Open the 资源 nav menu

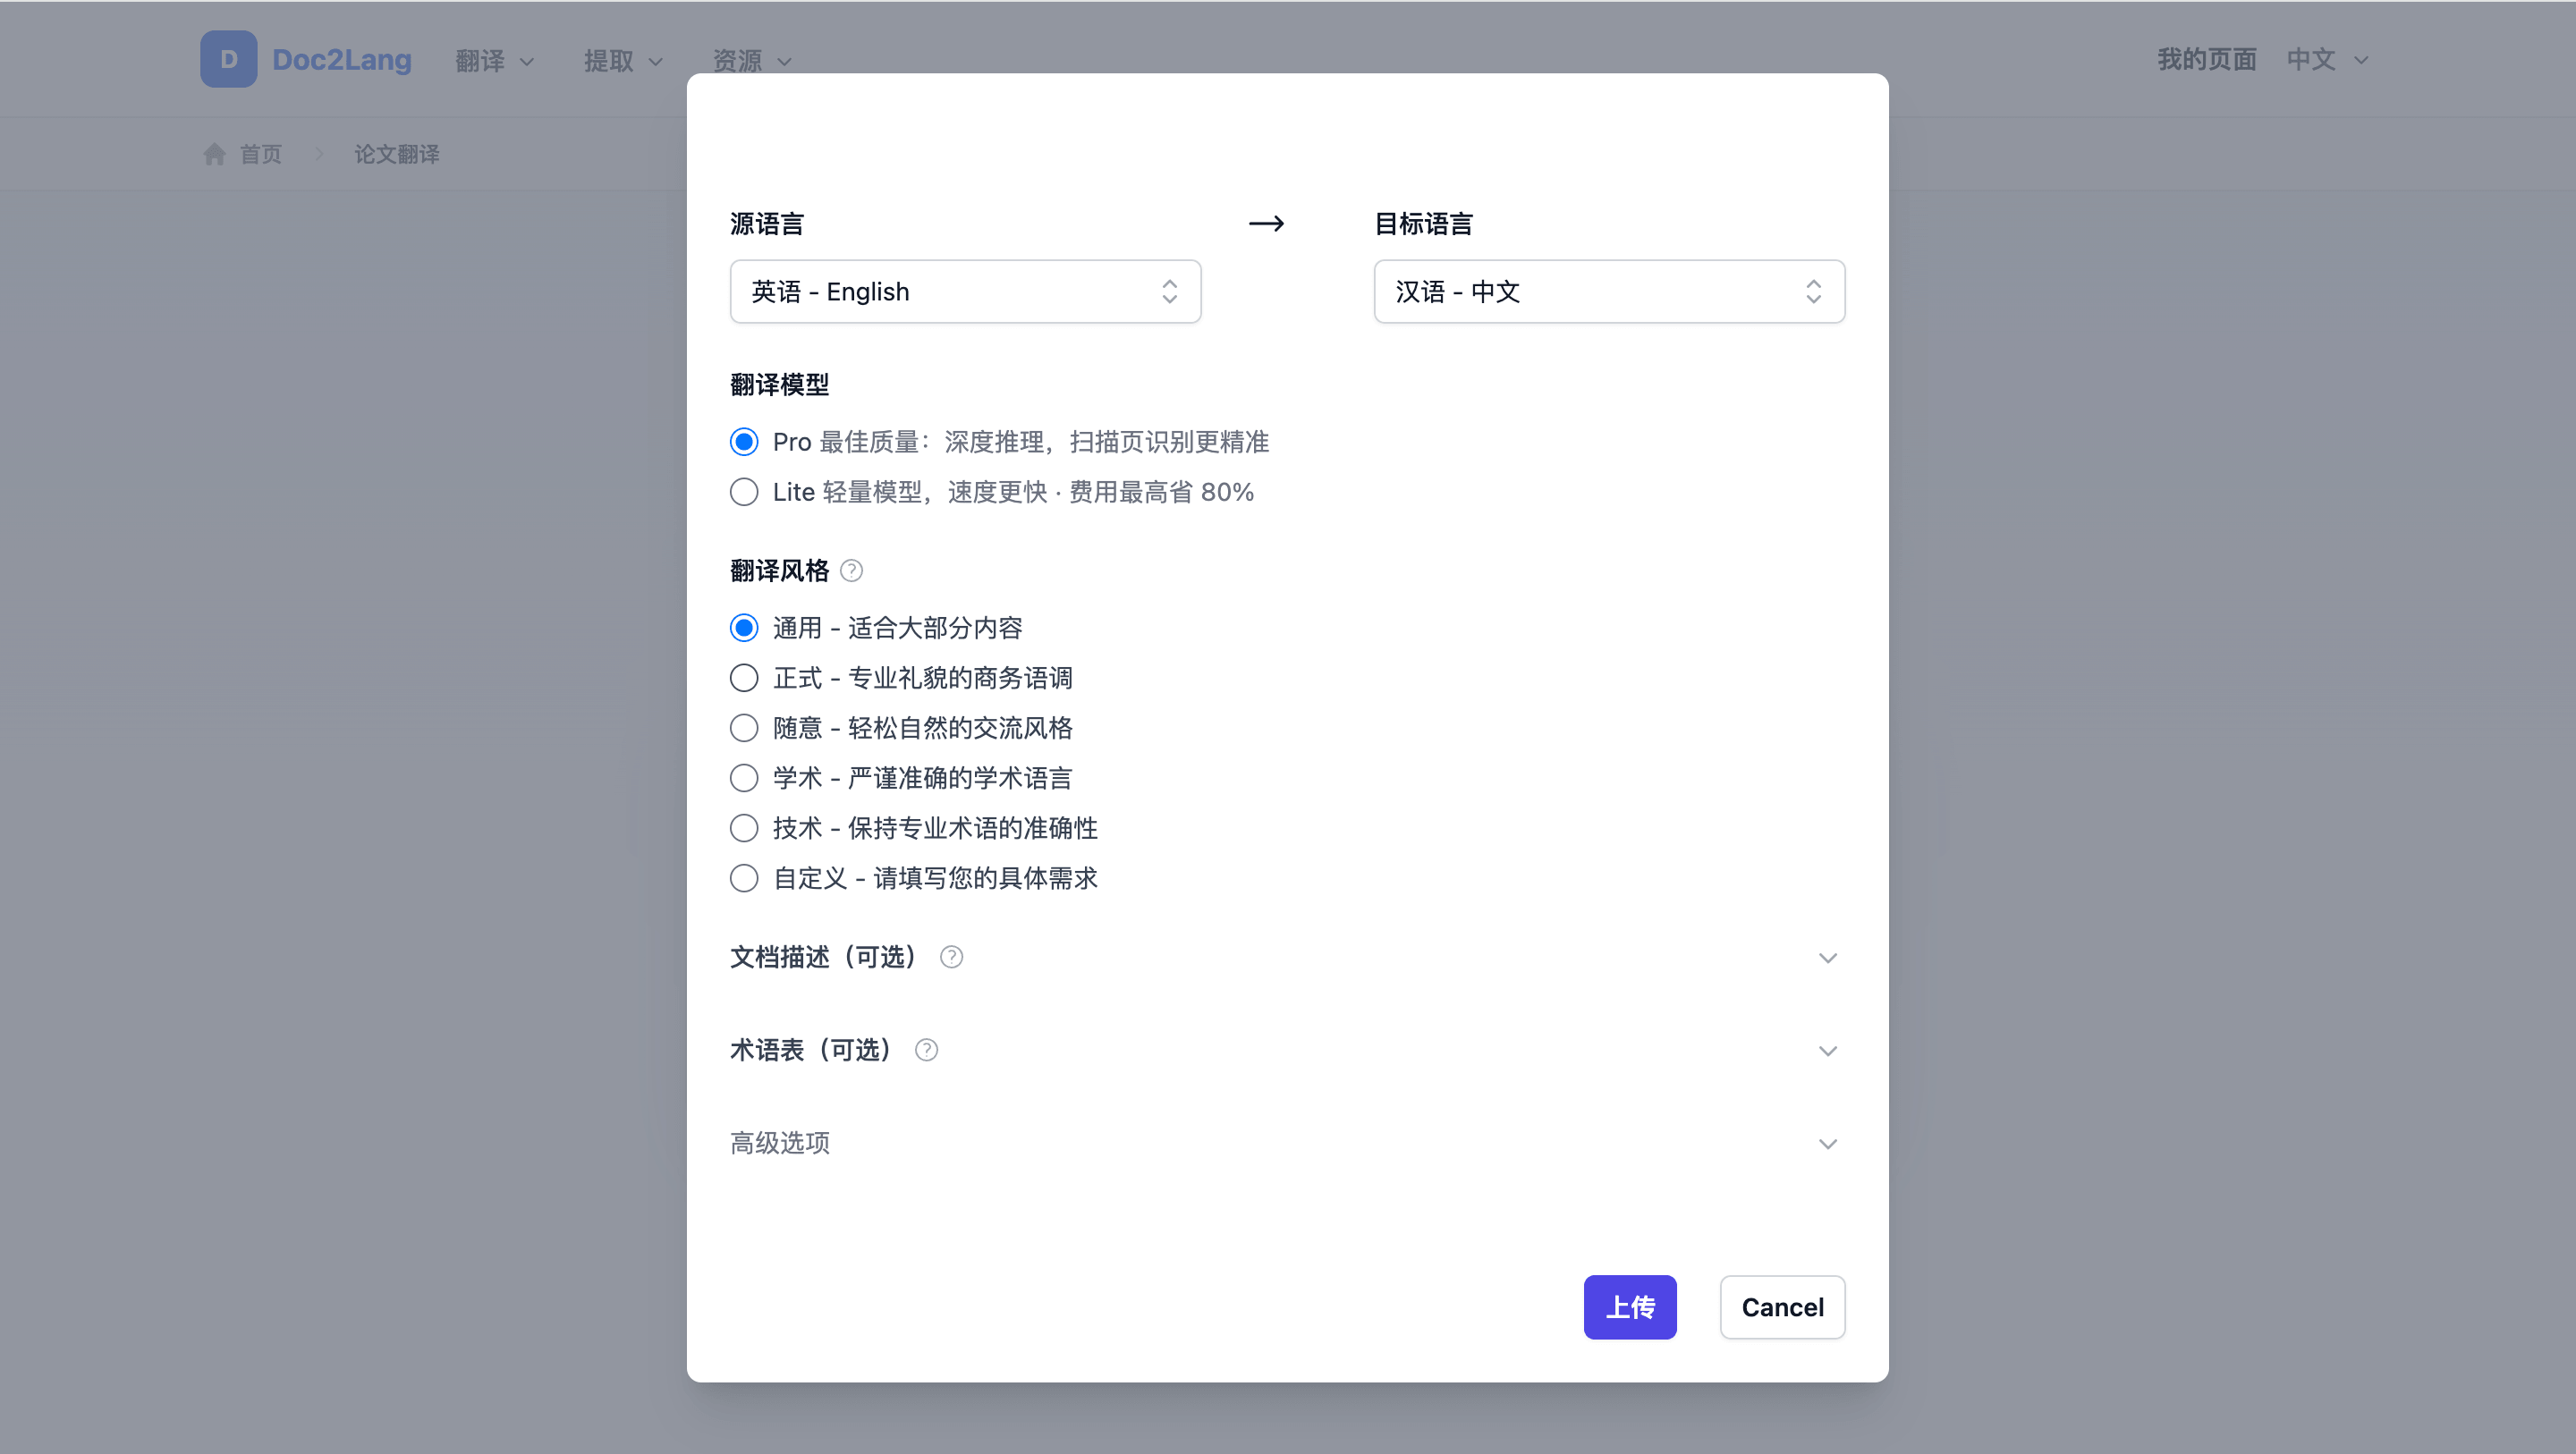(x=752, y=61)
